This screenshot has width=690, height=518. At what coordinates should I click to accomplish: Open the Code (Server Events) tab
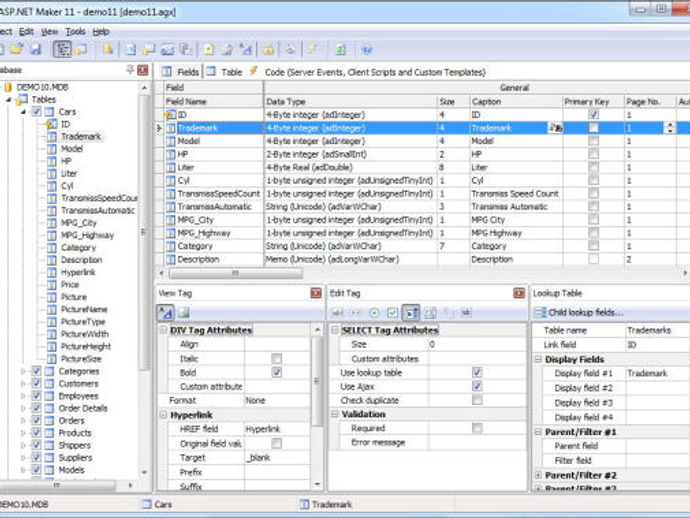pos(368,72)
